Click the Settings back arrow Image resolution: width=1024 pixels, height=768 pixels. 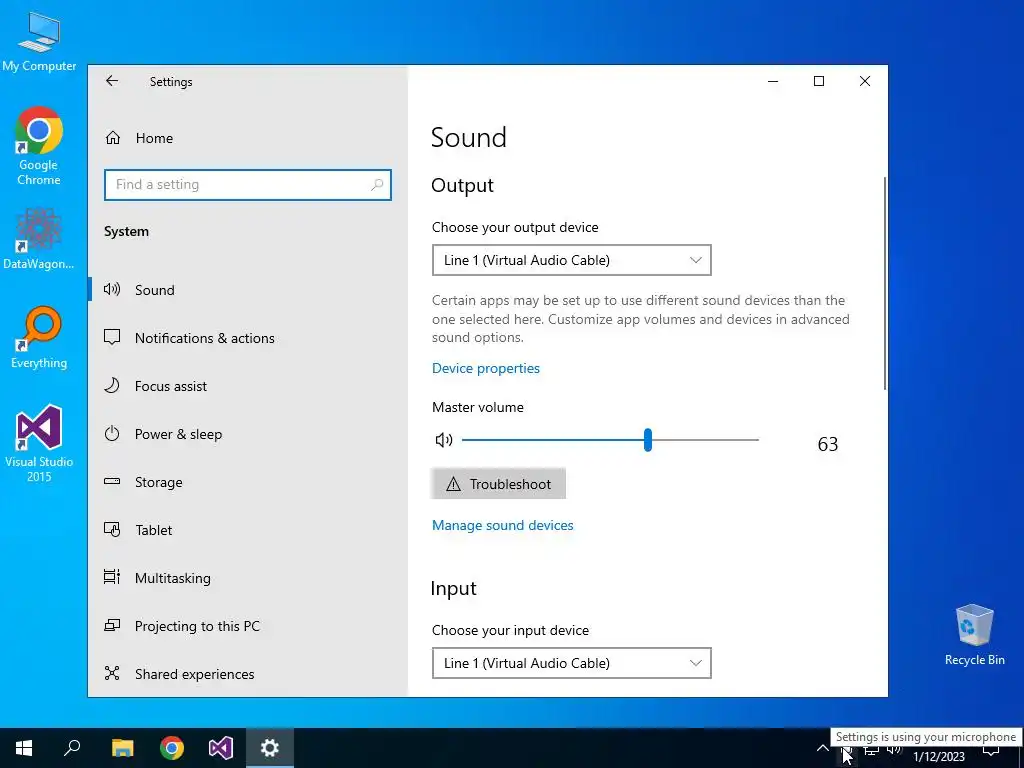(x=112, y=81)
